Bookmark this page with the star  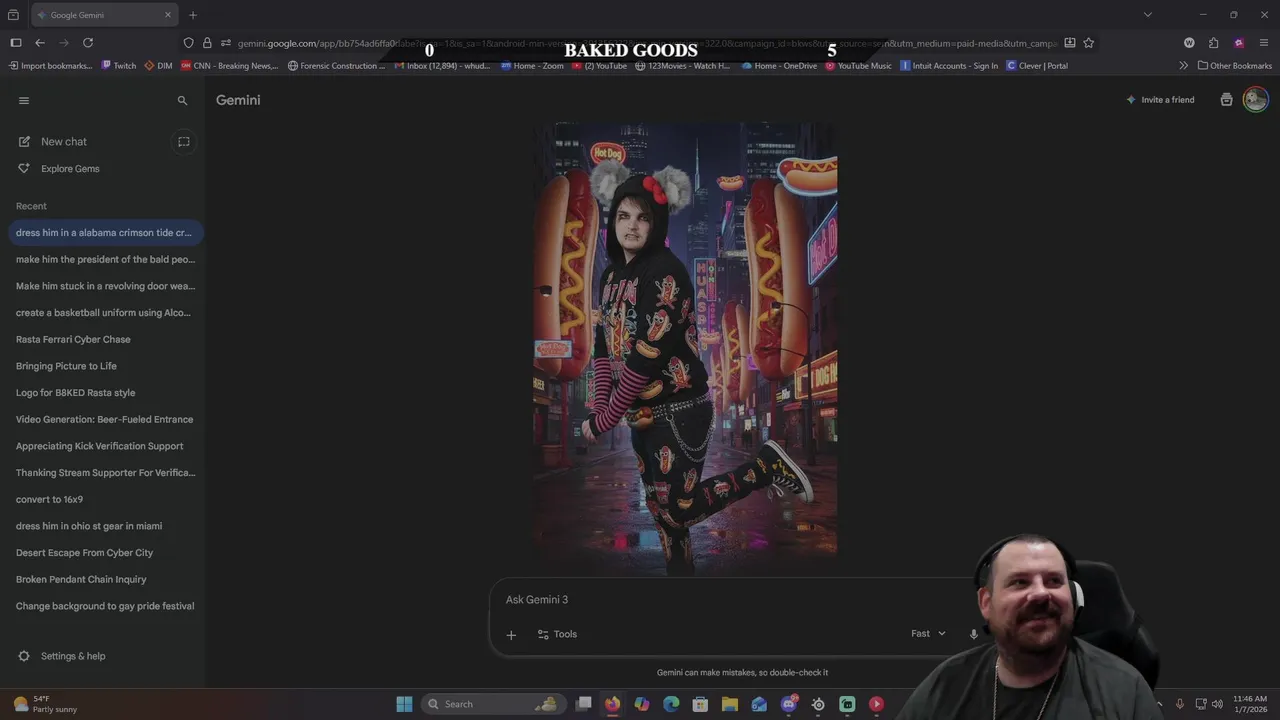1089,43
